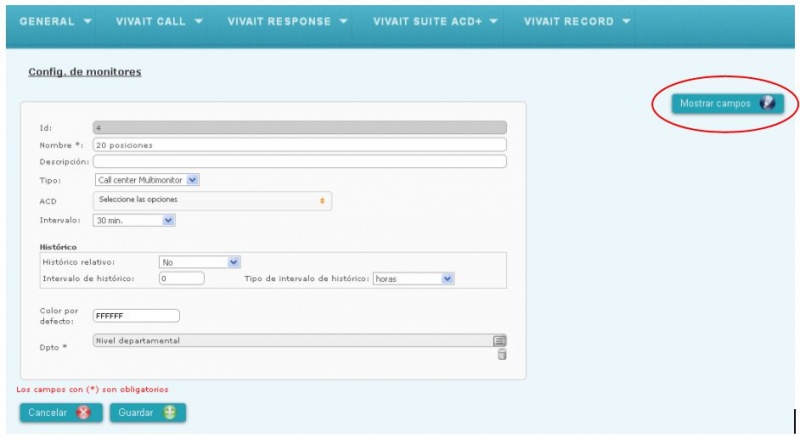Image resolution: width=800 pixels, height=438 pixels.
Task: Focus the Intervalo de histórico field
Action: click(x=182, y=278)
